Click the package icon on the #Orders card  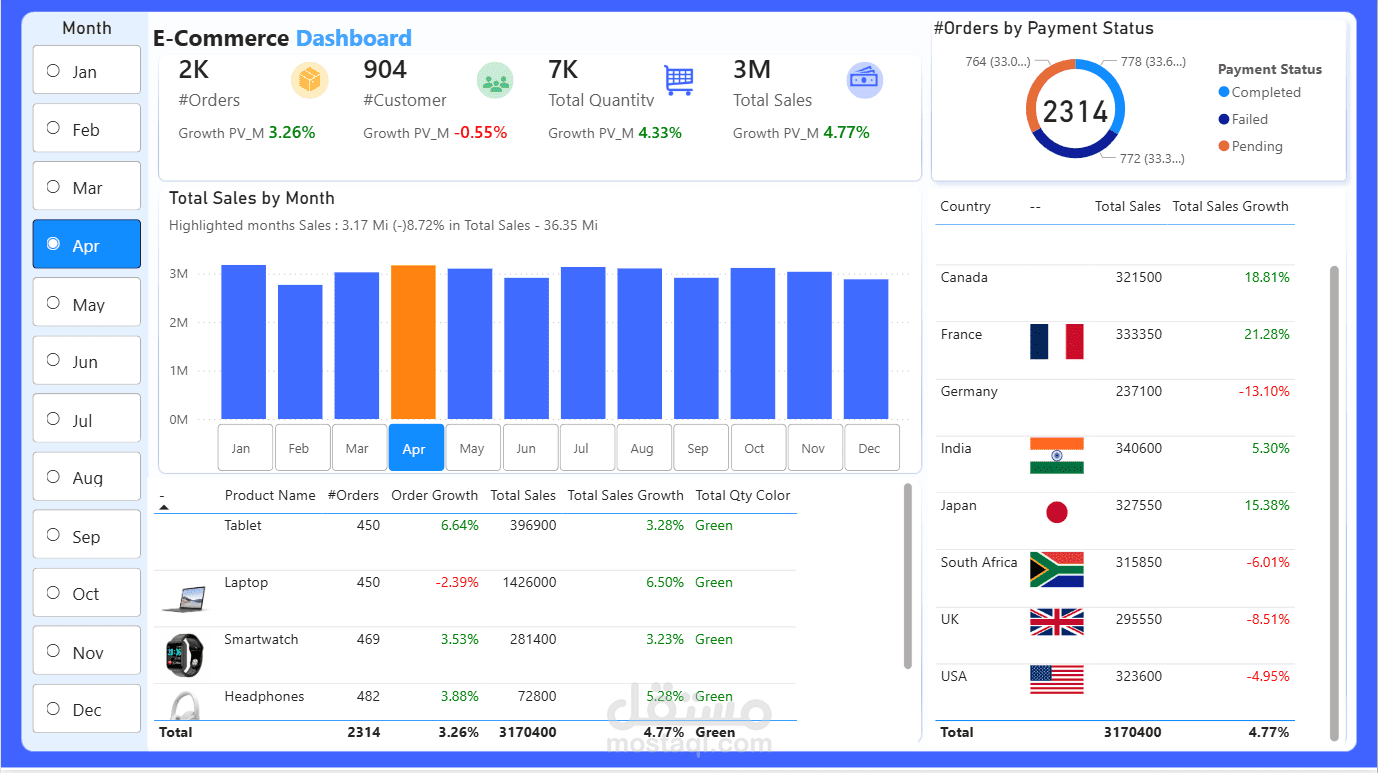[310, 80]
